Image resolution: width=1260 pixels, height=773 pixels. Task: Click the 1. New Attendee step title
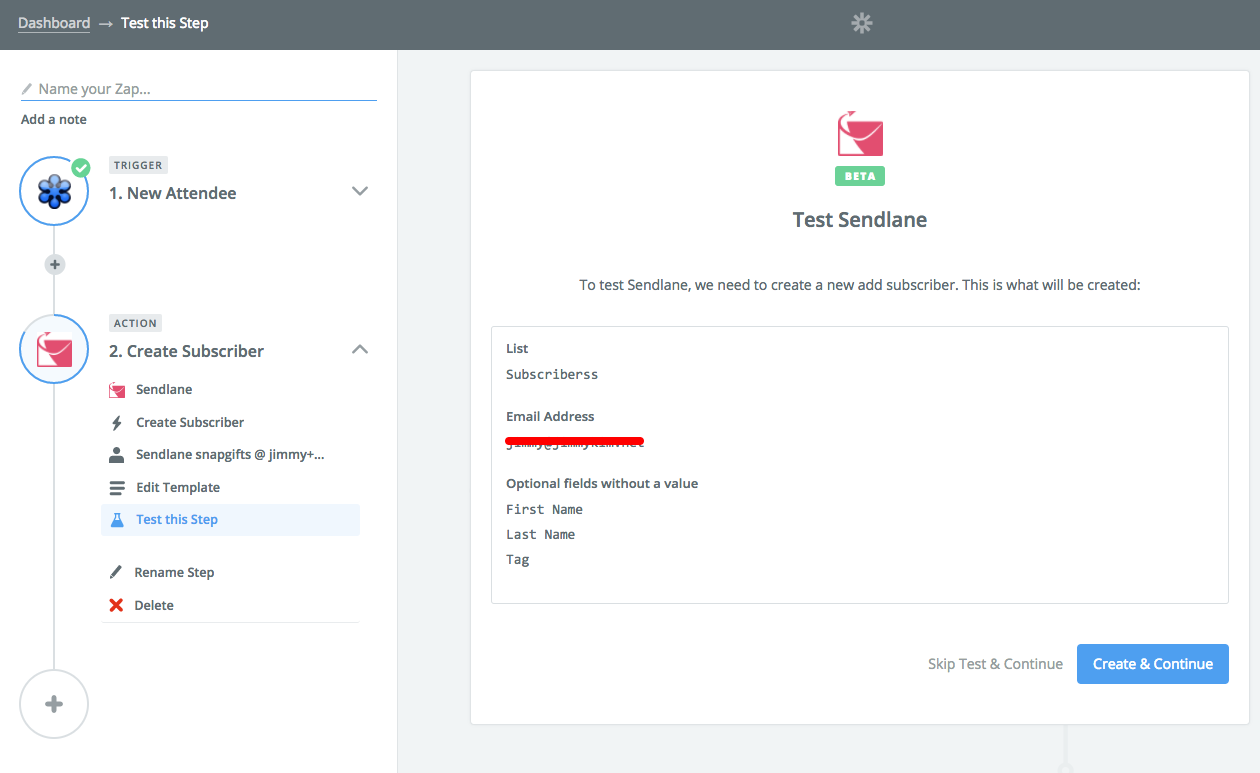(x=173, y=193)
